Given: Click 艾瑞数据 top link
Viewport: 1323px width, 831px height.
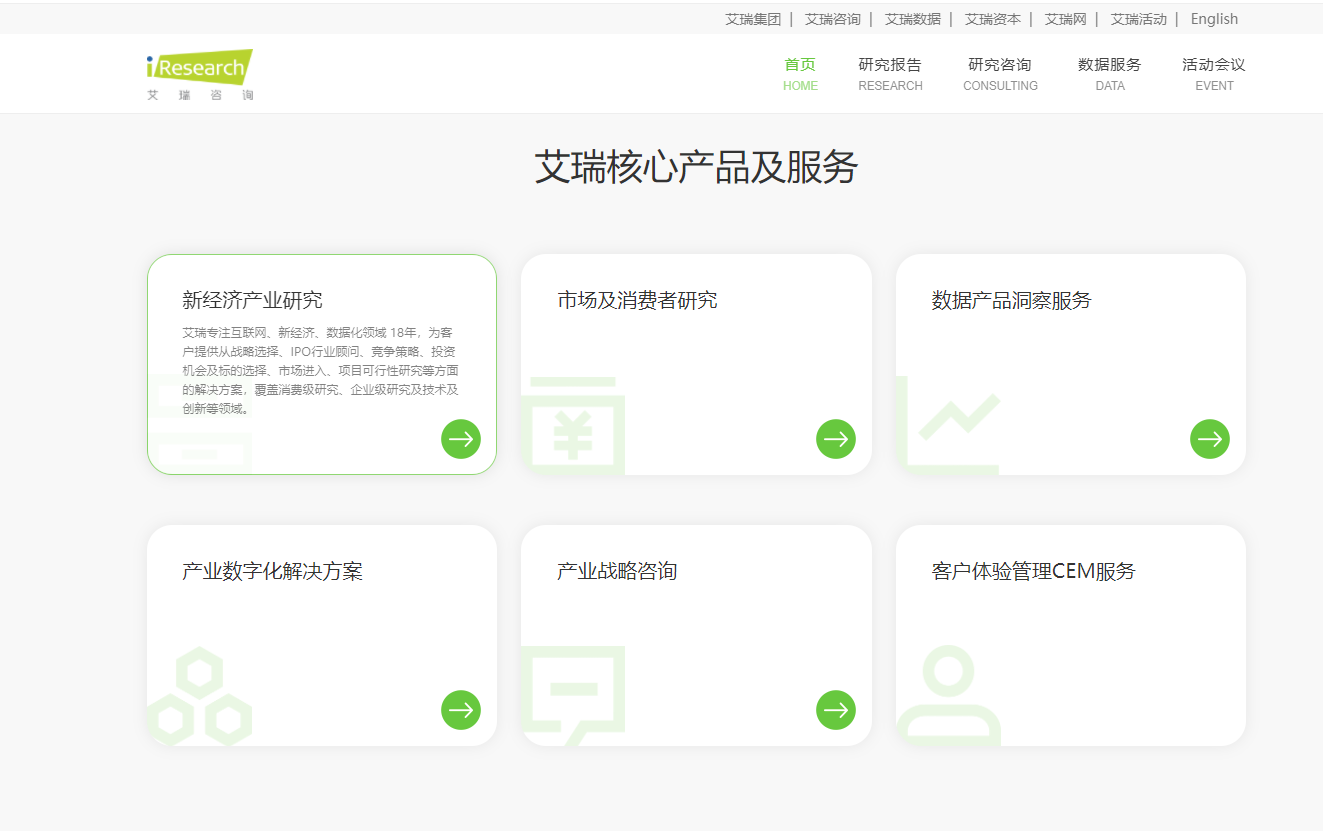Looking at the screenshot, I should [x=913, y=19].
